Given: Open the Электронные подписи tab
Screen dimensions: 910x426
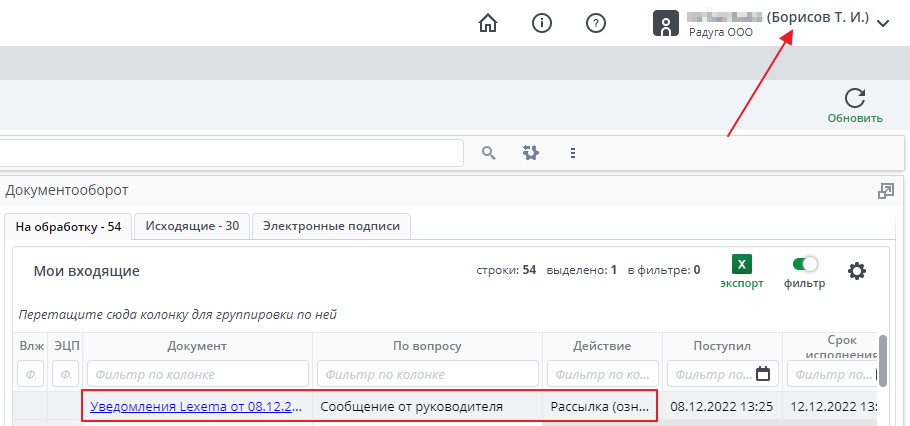Looking at the screenshot, I should tap(331, 226).
